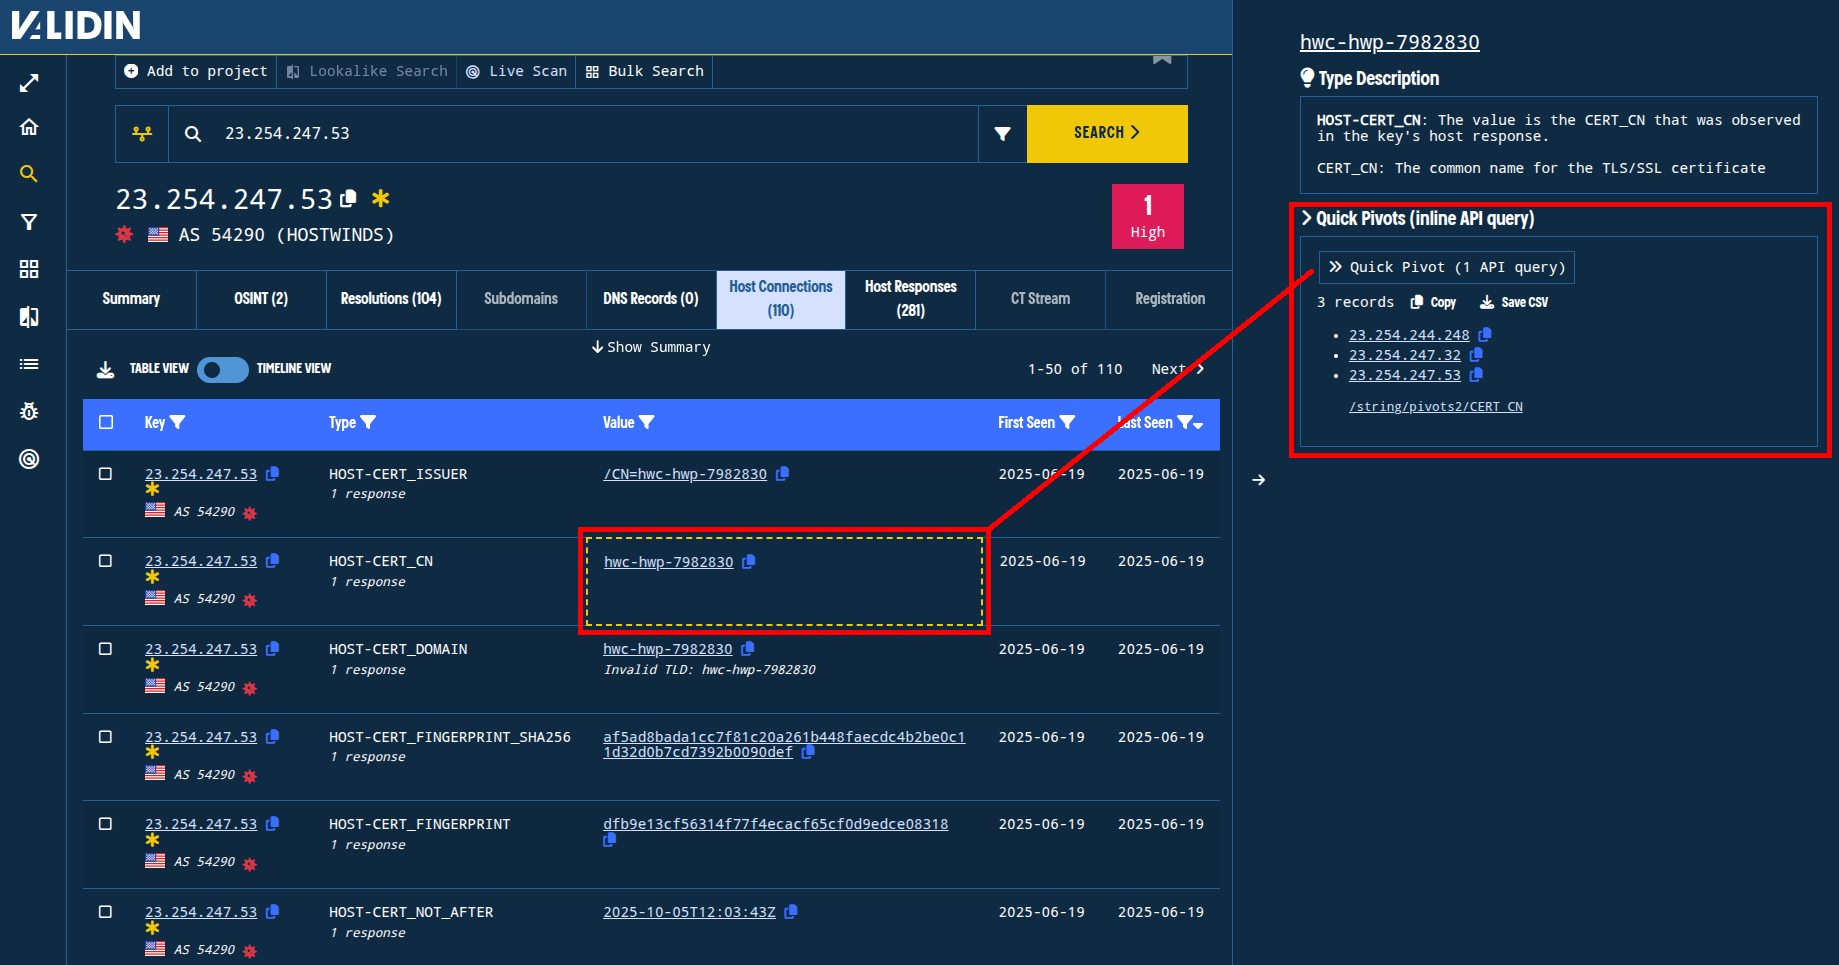Click the target radar icon in sidebar
Image resolution: width=1839 pixels, height=965 pixels.
[x=29, y=459]
